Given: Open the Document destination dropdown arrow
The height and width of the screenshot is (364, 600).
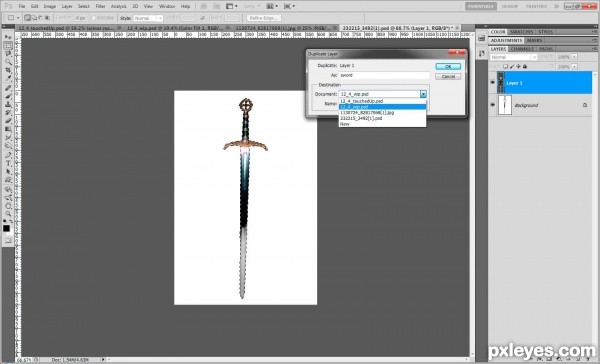Looking at the screenshot, I should (423, 94).
